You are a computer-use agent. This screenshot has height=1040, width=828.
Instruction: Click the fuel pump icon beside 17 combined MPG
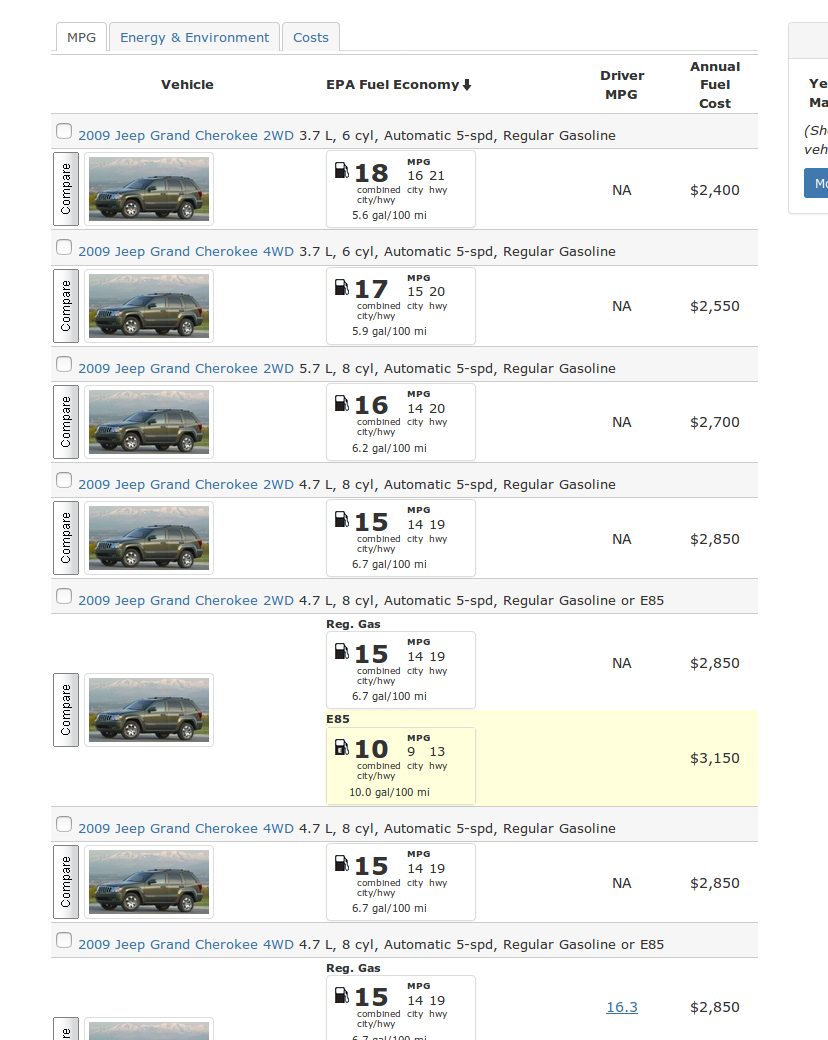click(342, 287)
